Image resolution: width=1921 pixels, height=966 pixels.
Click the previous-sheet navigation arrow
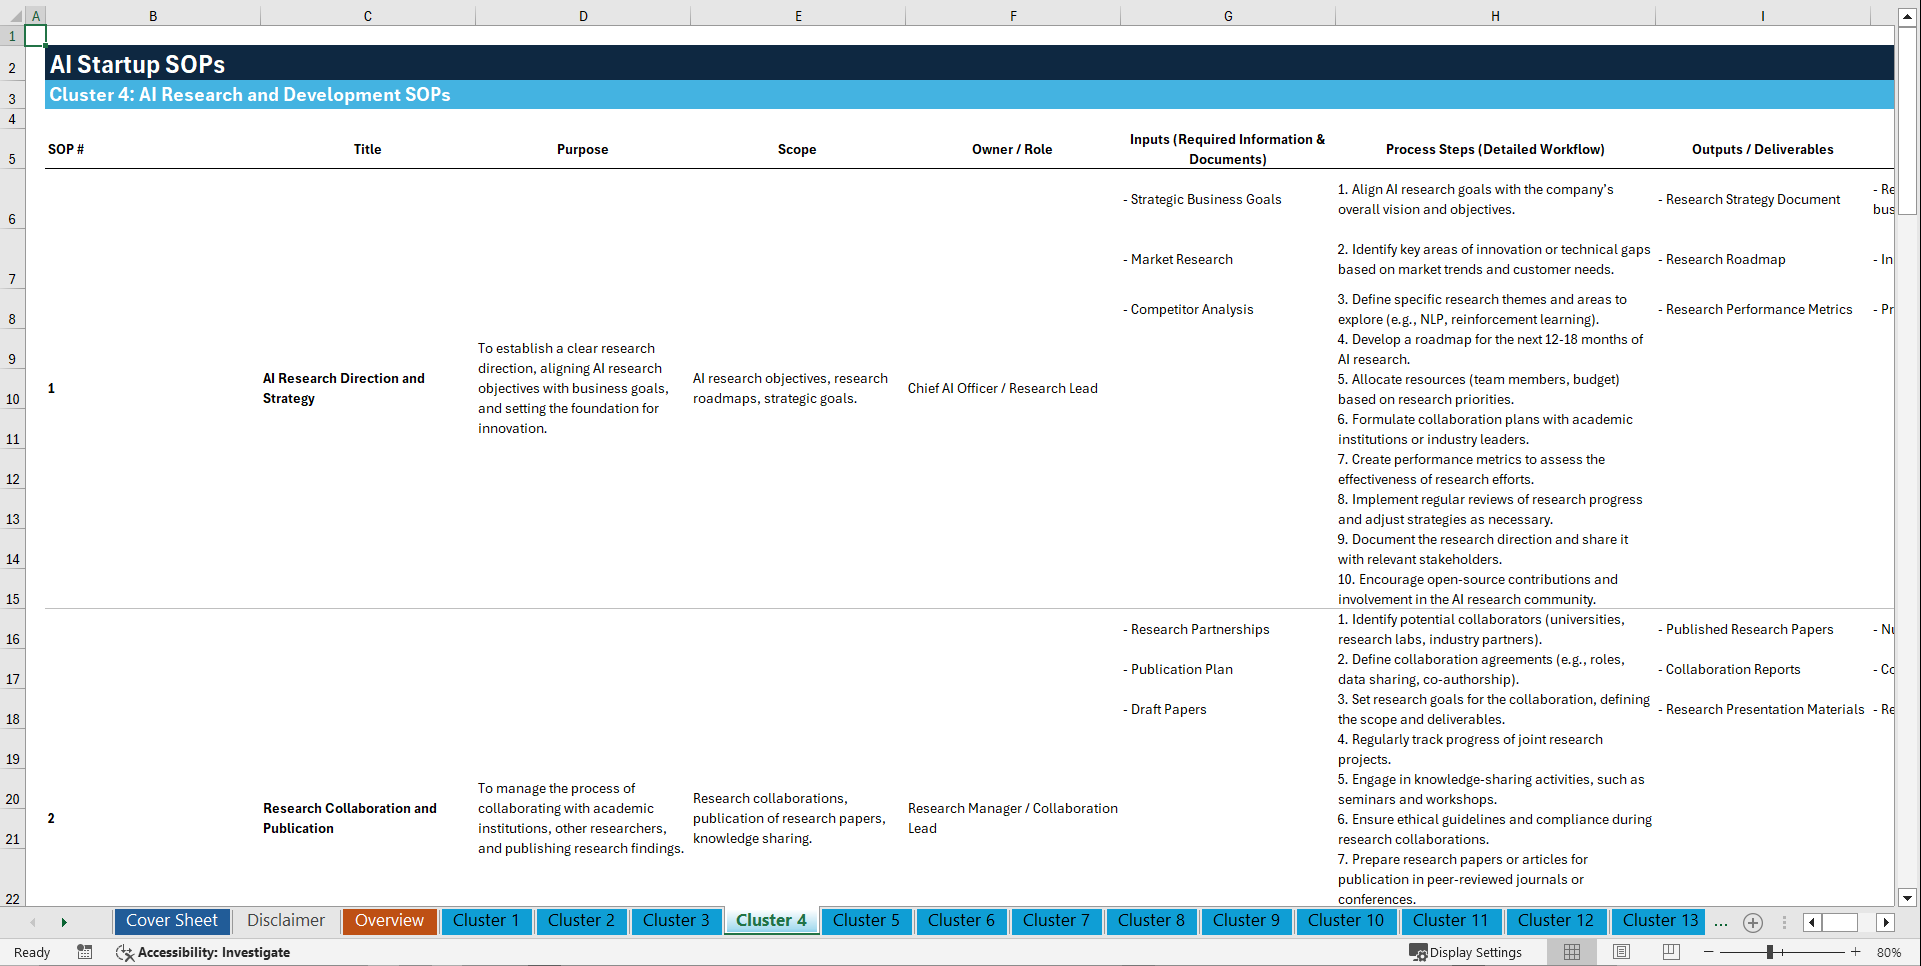33,922
